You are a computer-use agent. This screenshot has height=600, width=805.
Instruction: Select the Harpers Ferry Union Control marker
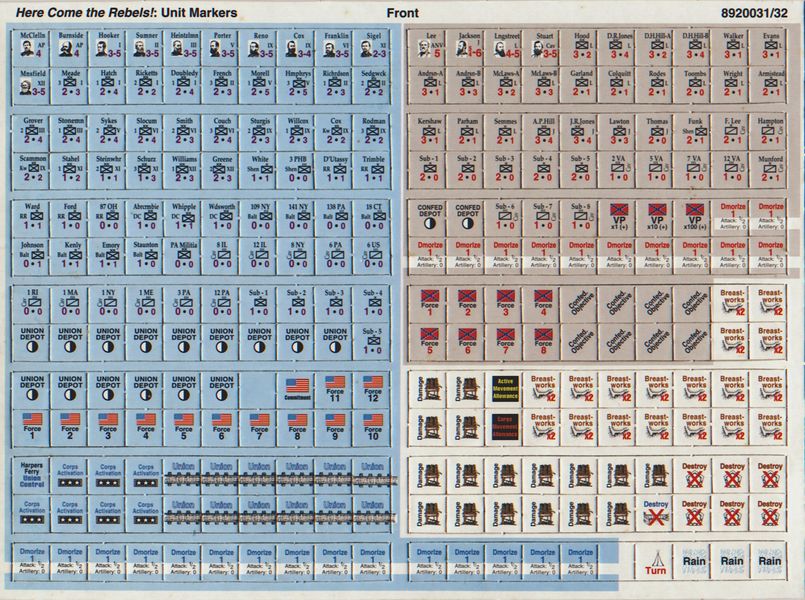tap(32, 474)
